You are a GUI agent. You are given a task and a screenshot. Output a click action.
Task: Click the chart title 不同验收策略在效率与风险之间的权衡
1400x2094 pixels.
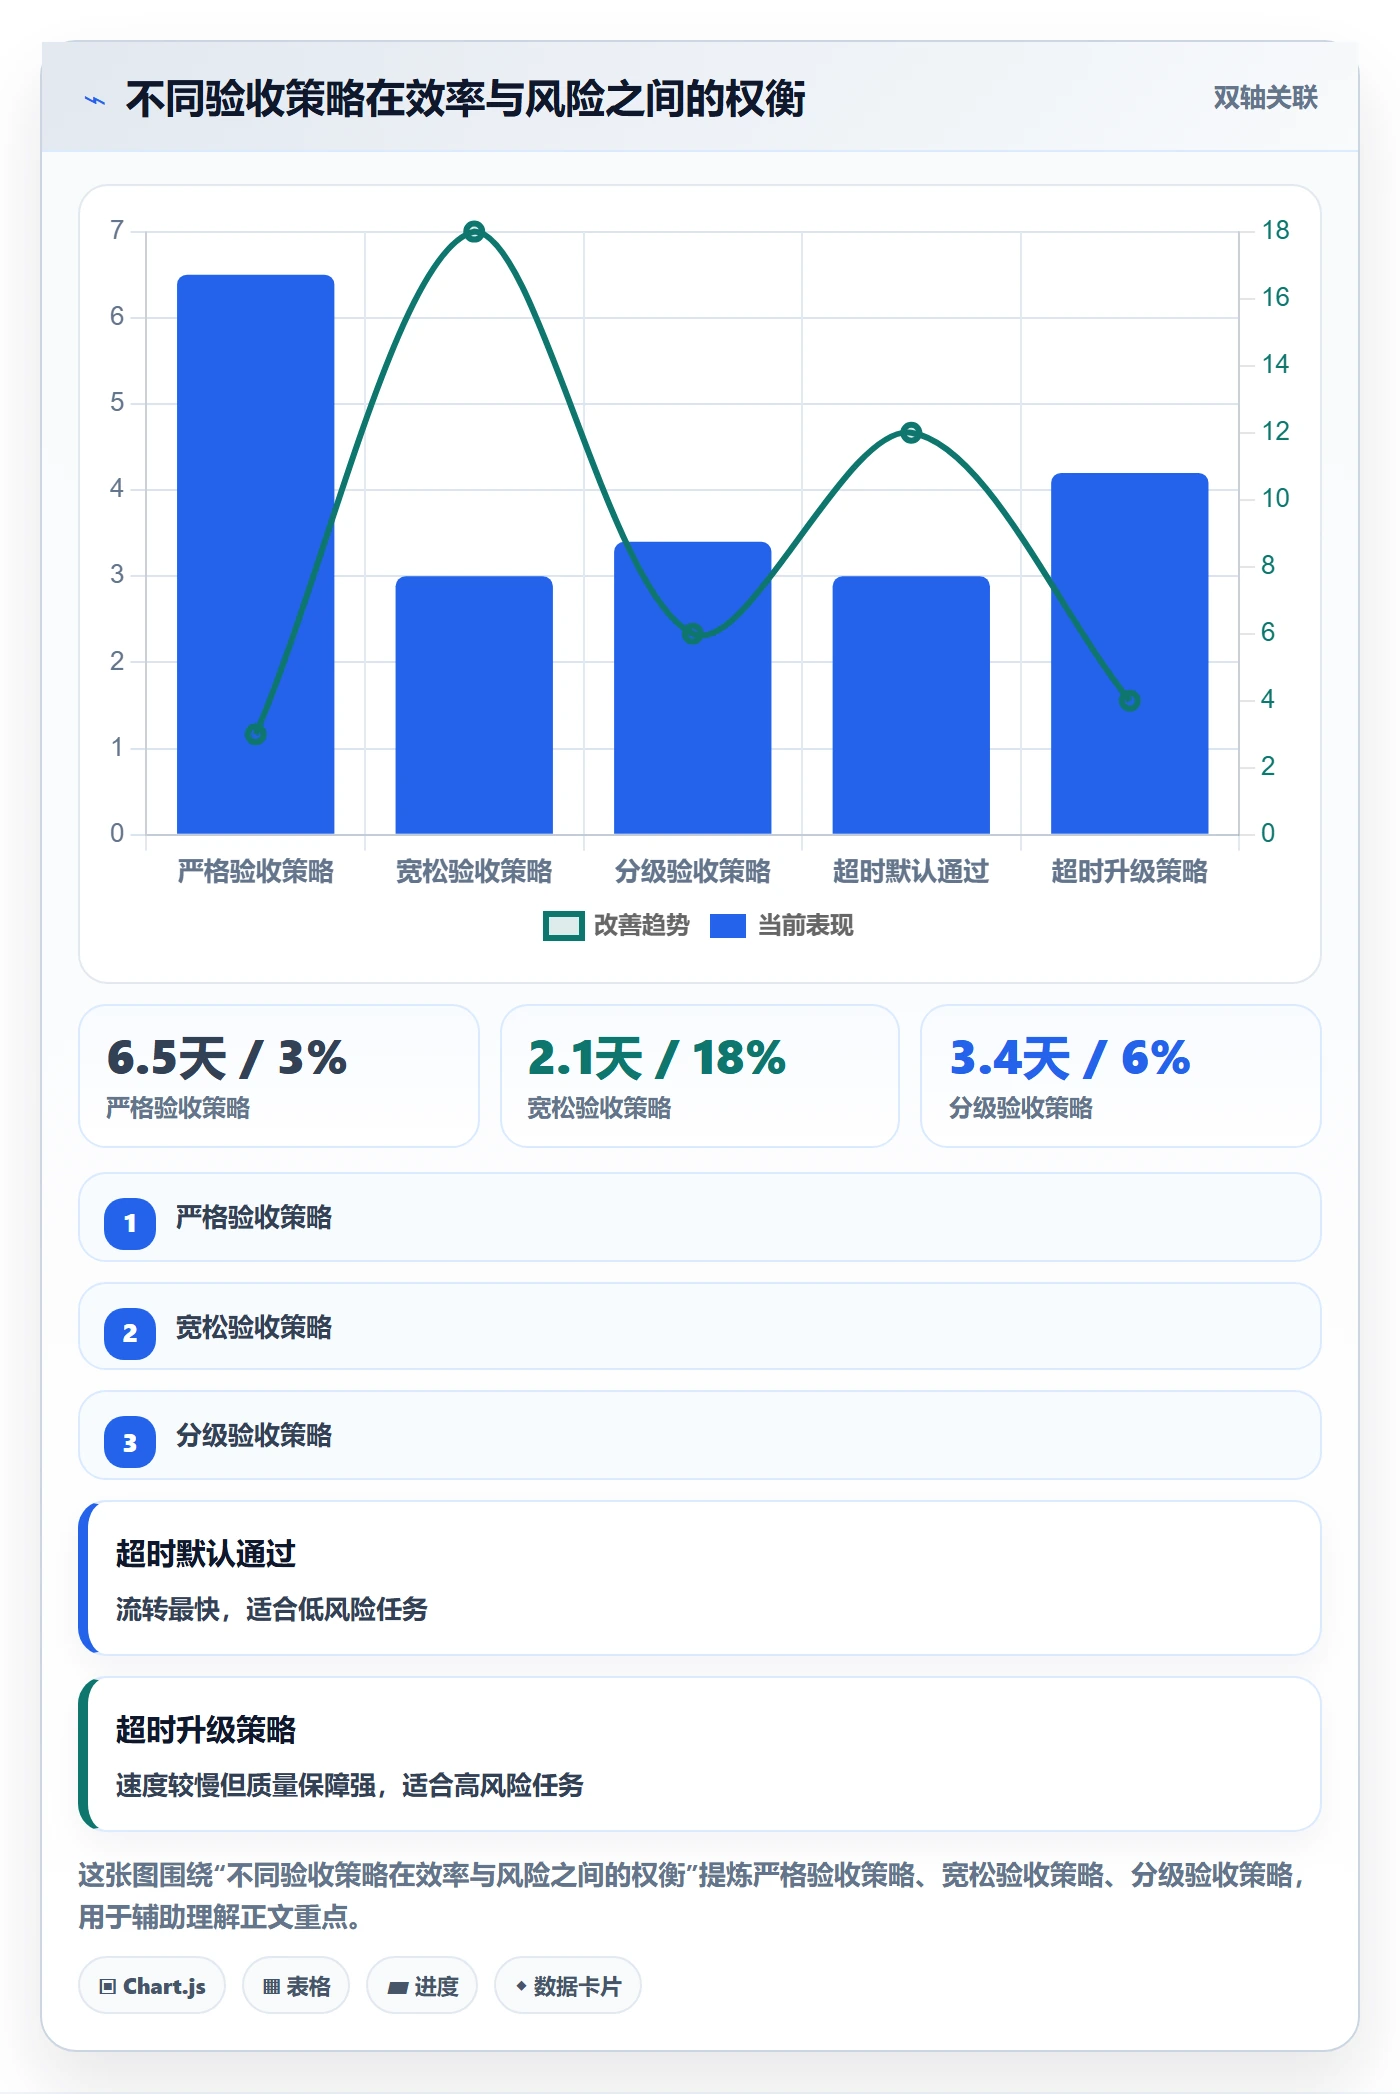466,99
